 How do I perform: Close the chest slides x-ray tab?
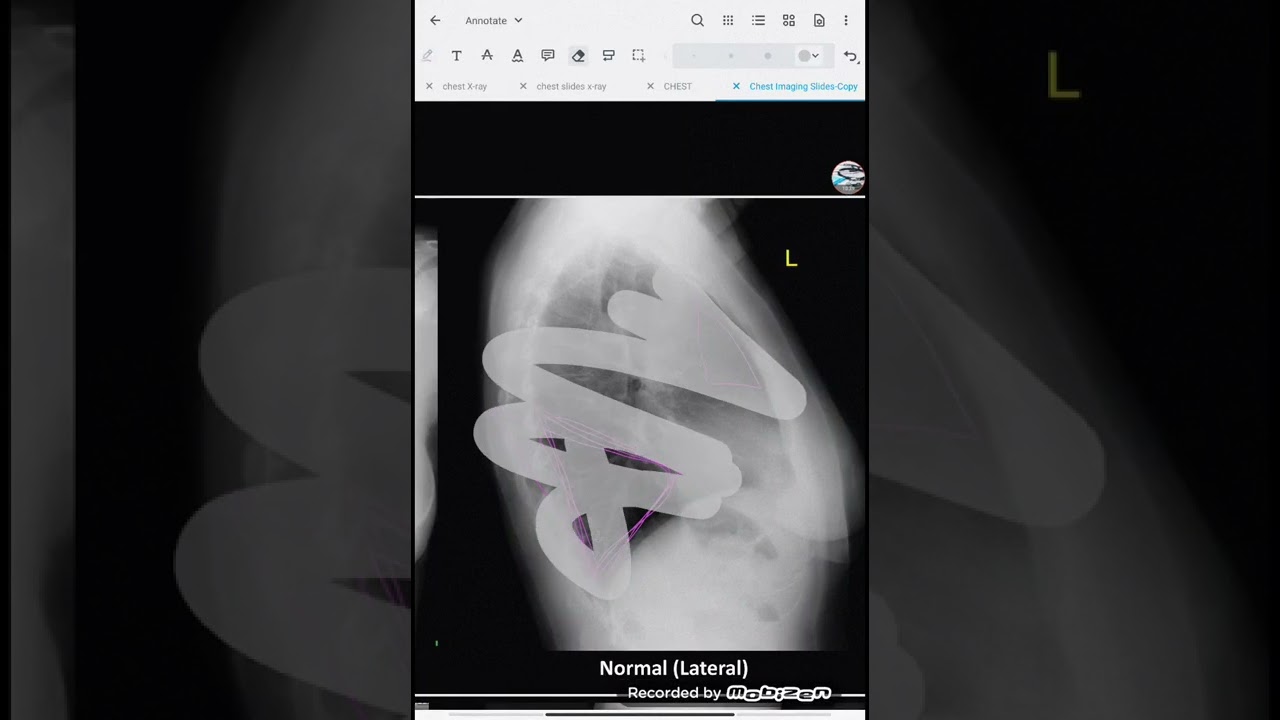523,86
